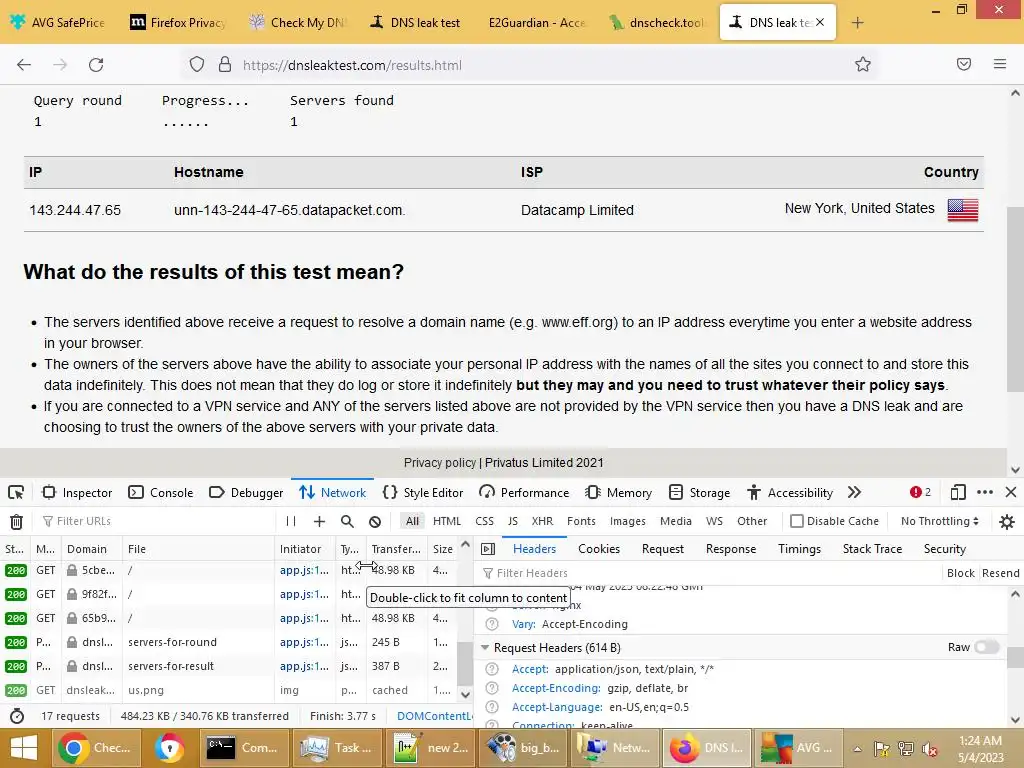Go back to the previous page
This screenshot has height=768, width=1024.
point(24,65)
